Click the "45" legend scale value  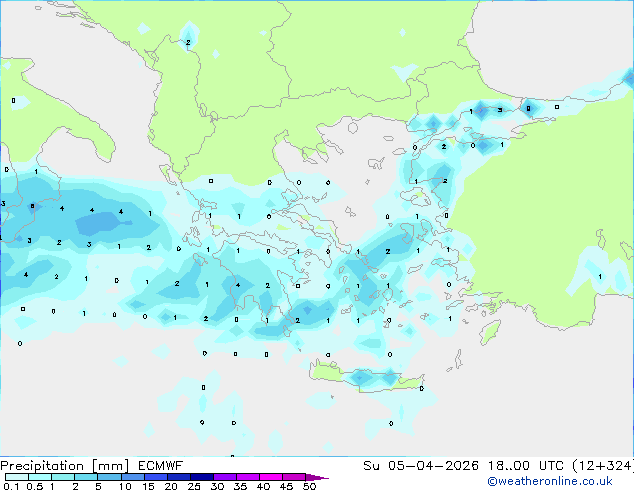(x=286, y=486)
